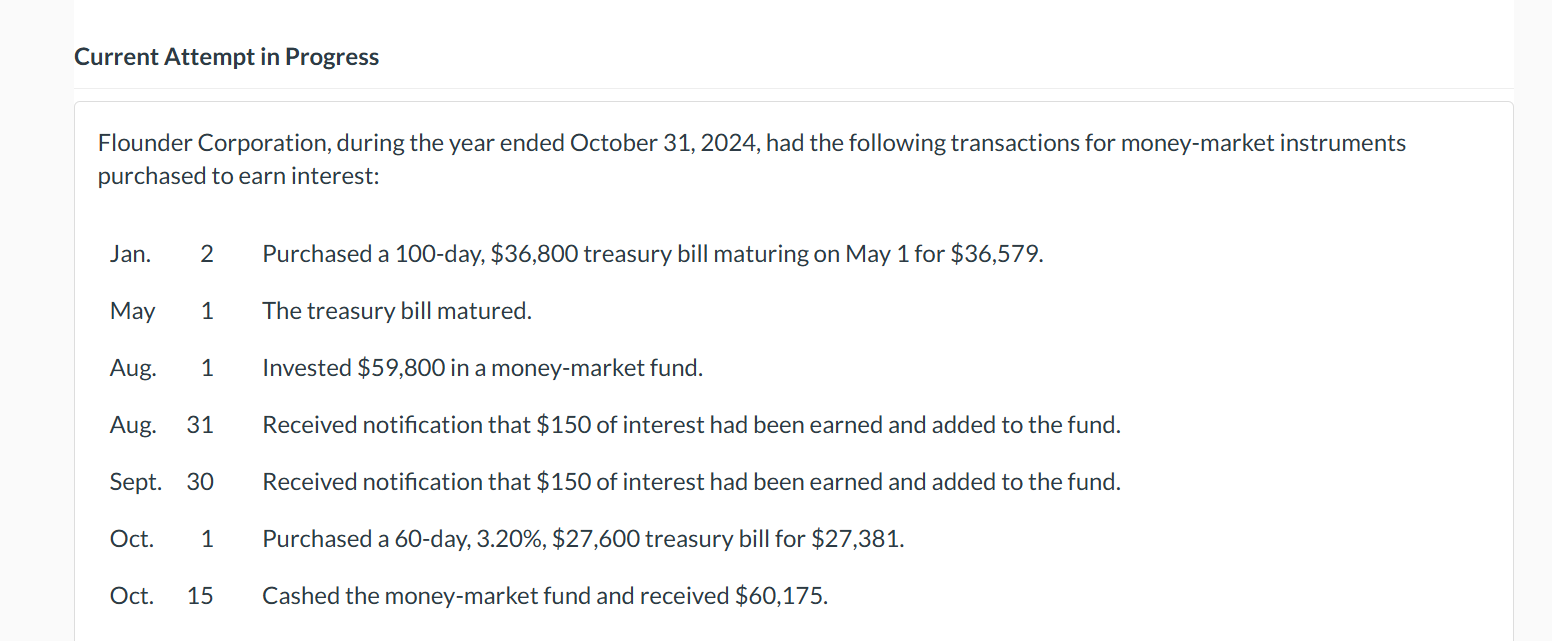Viewport: 1552px width, 641px height.
Task: Click the Current Attempt in Progress heading
Action: 226,57
